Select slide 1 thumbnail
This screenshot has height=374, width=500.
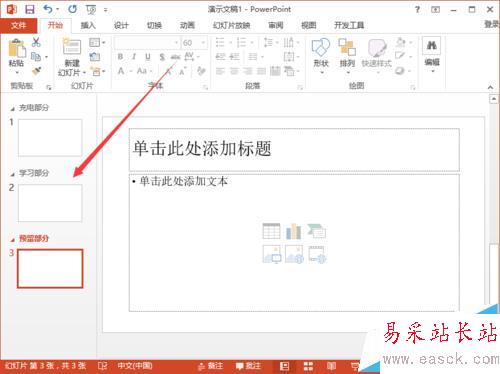(50, 138)
